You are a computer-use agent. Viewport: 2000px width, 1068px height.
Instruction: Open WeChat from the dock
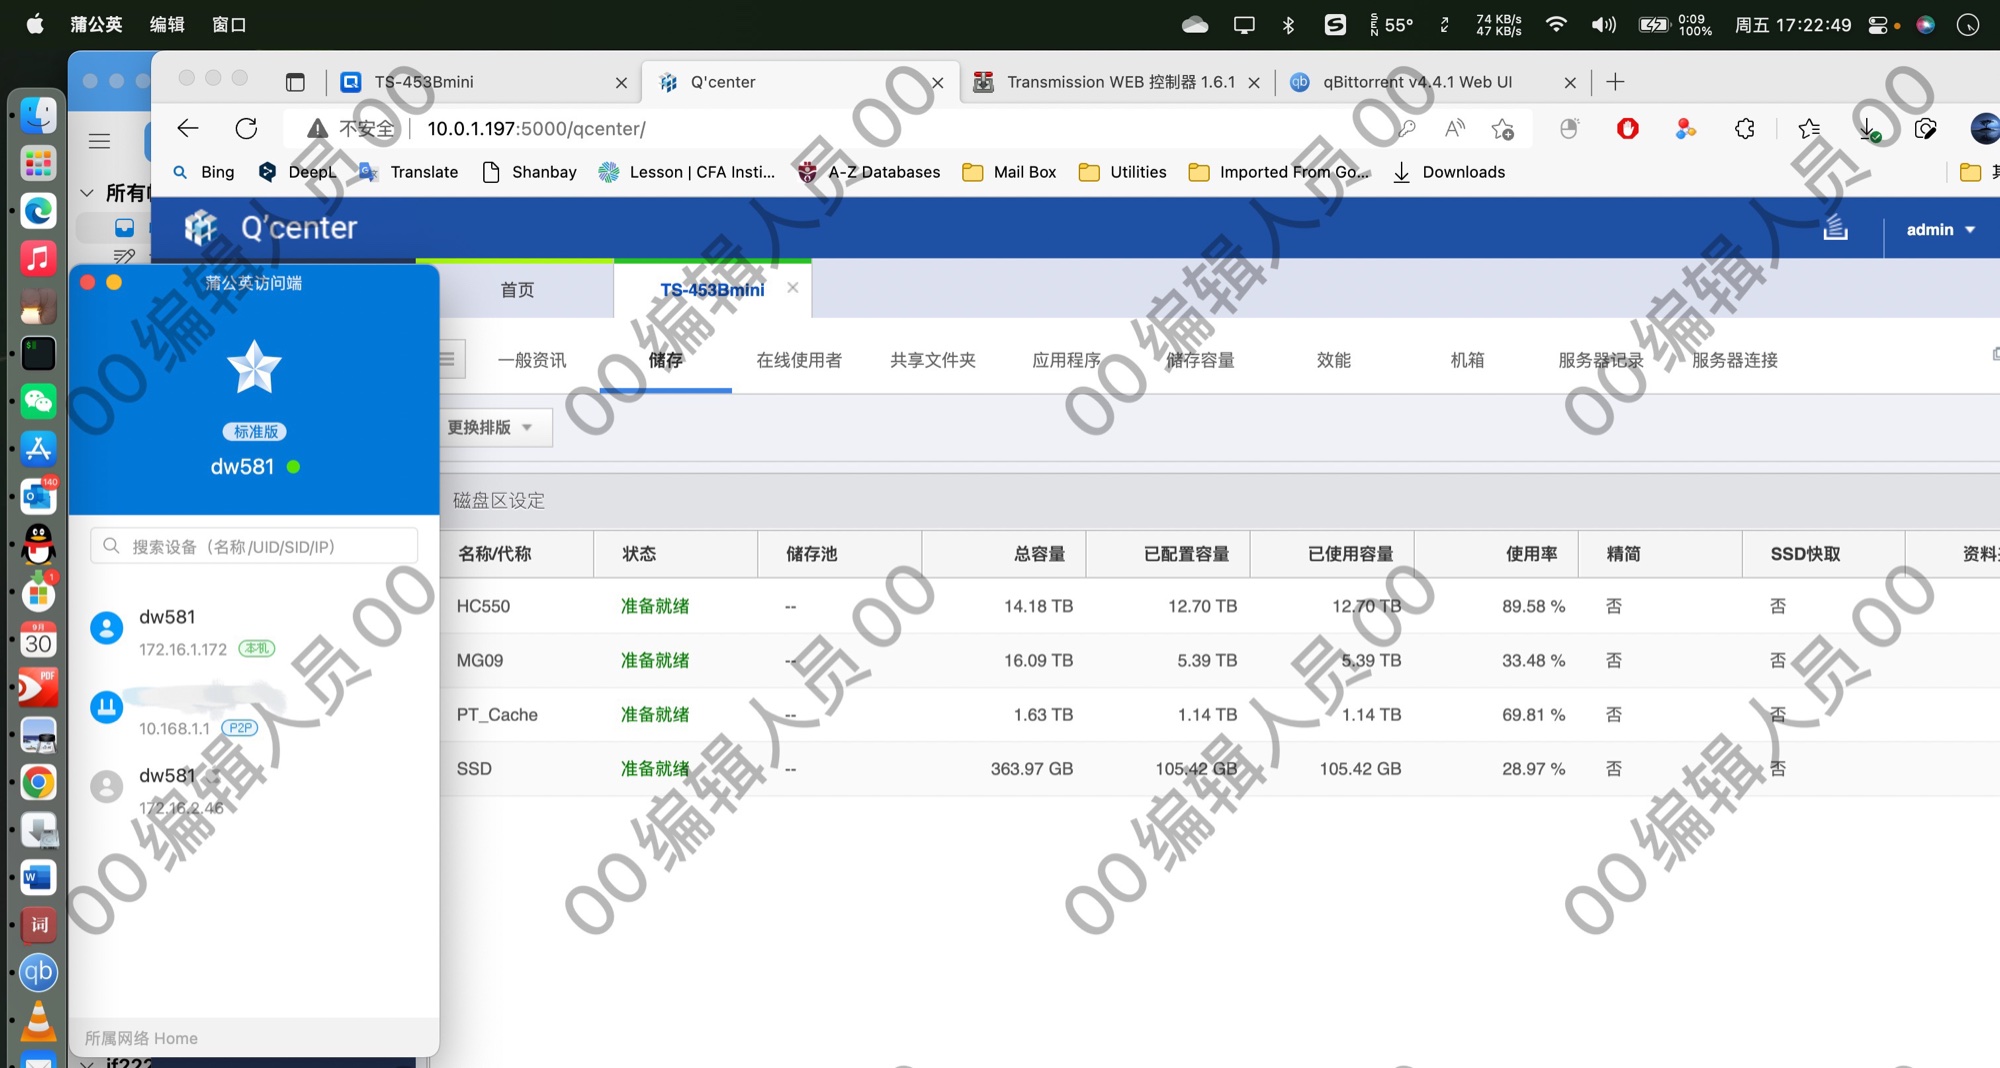38,401
